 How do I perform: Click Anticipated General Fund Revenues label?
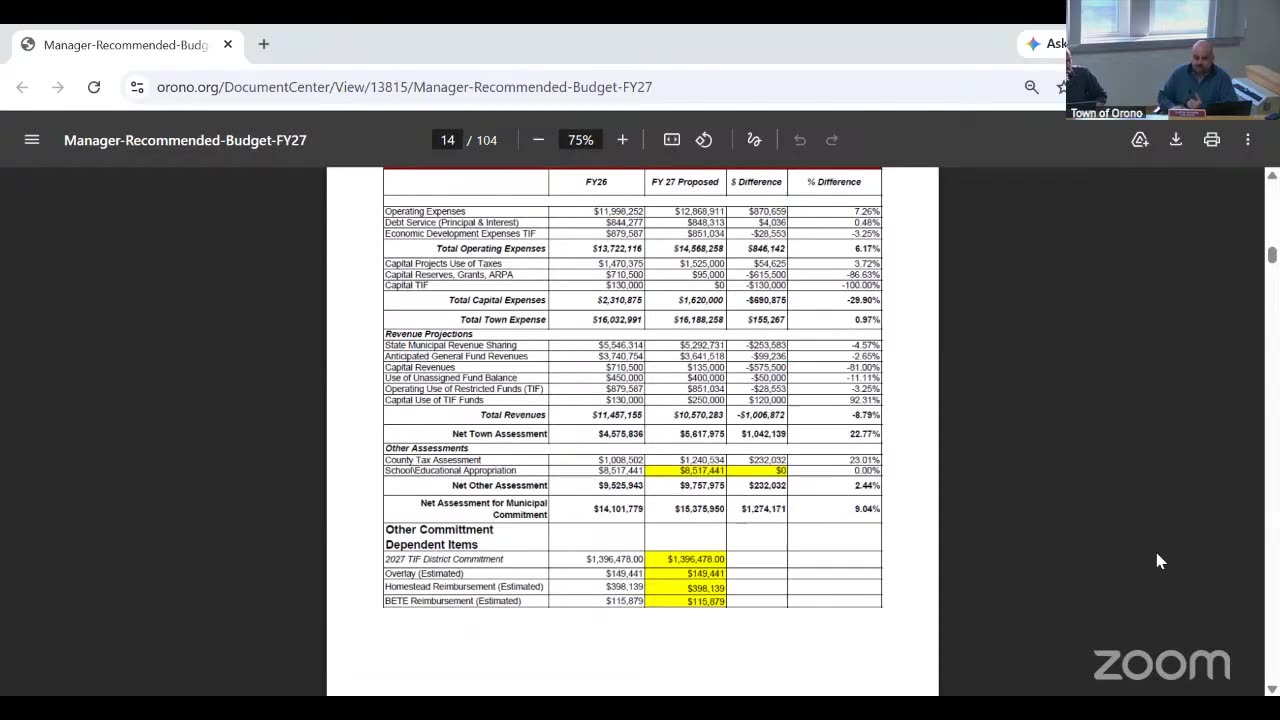pyautogui.click(x=456, y=357)
